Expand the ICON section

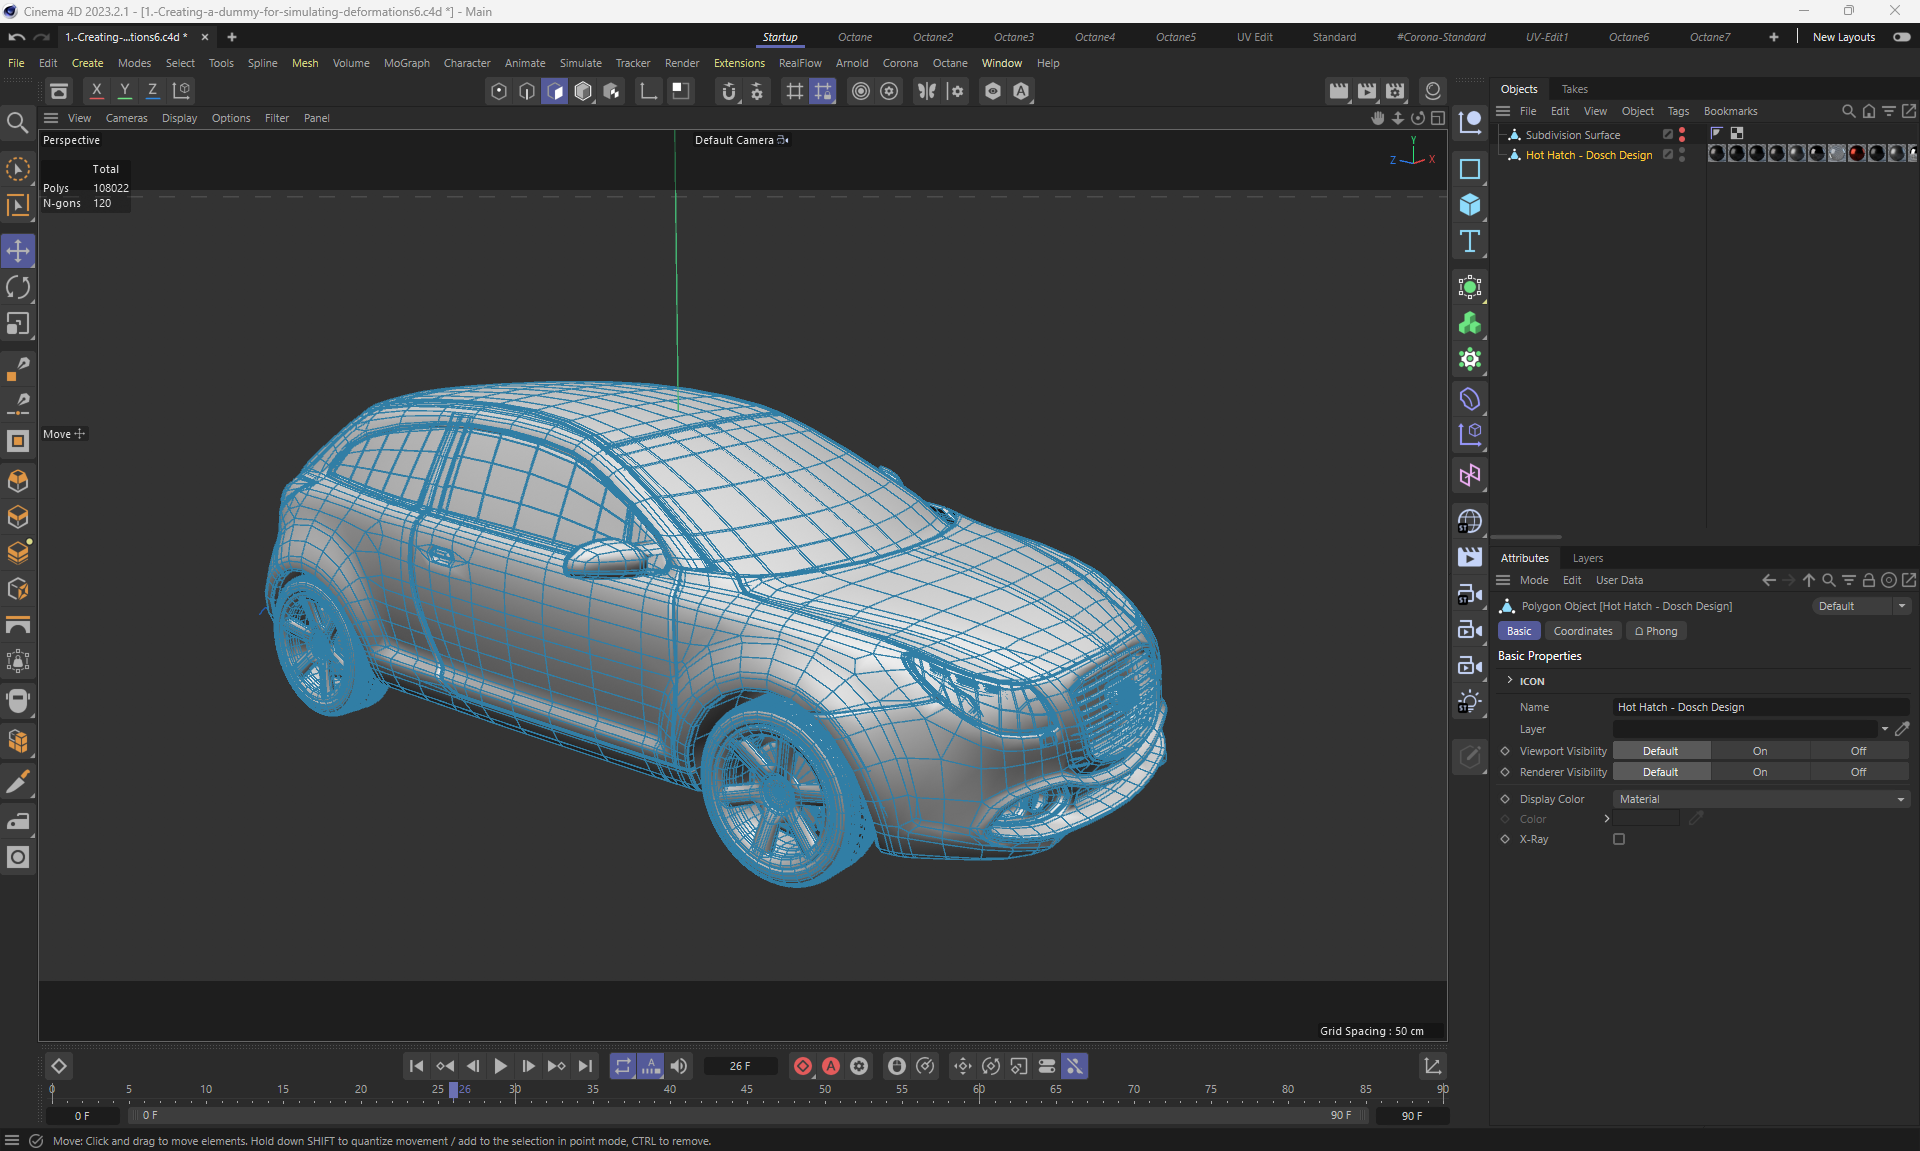coord(1510,681)
